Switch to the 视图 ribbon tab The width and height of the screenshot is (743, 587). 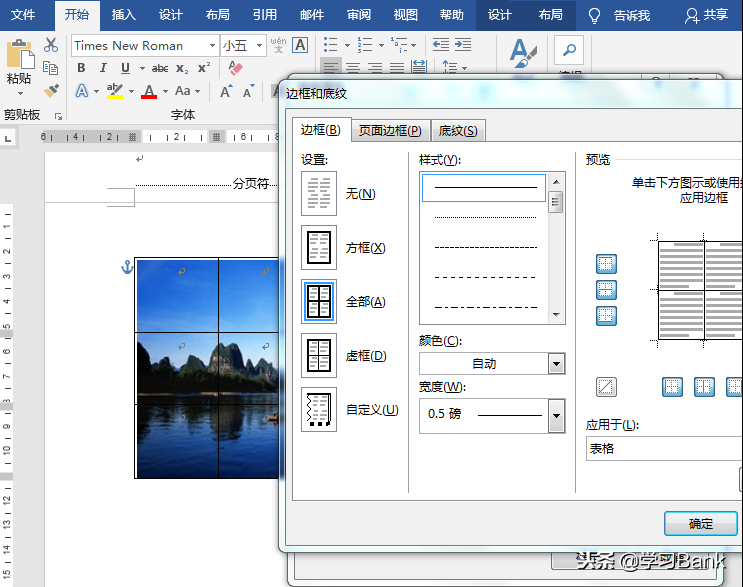coord(406,15)
